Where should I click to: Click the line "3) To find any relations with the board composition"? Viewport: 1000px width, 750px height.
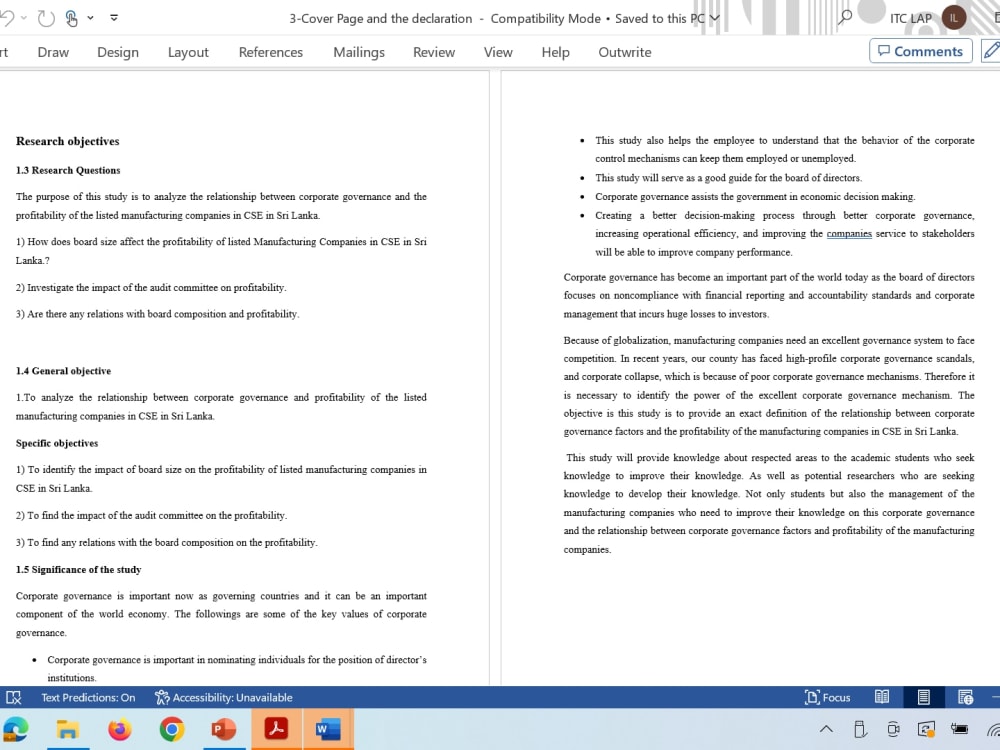click(166, 542)
